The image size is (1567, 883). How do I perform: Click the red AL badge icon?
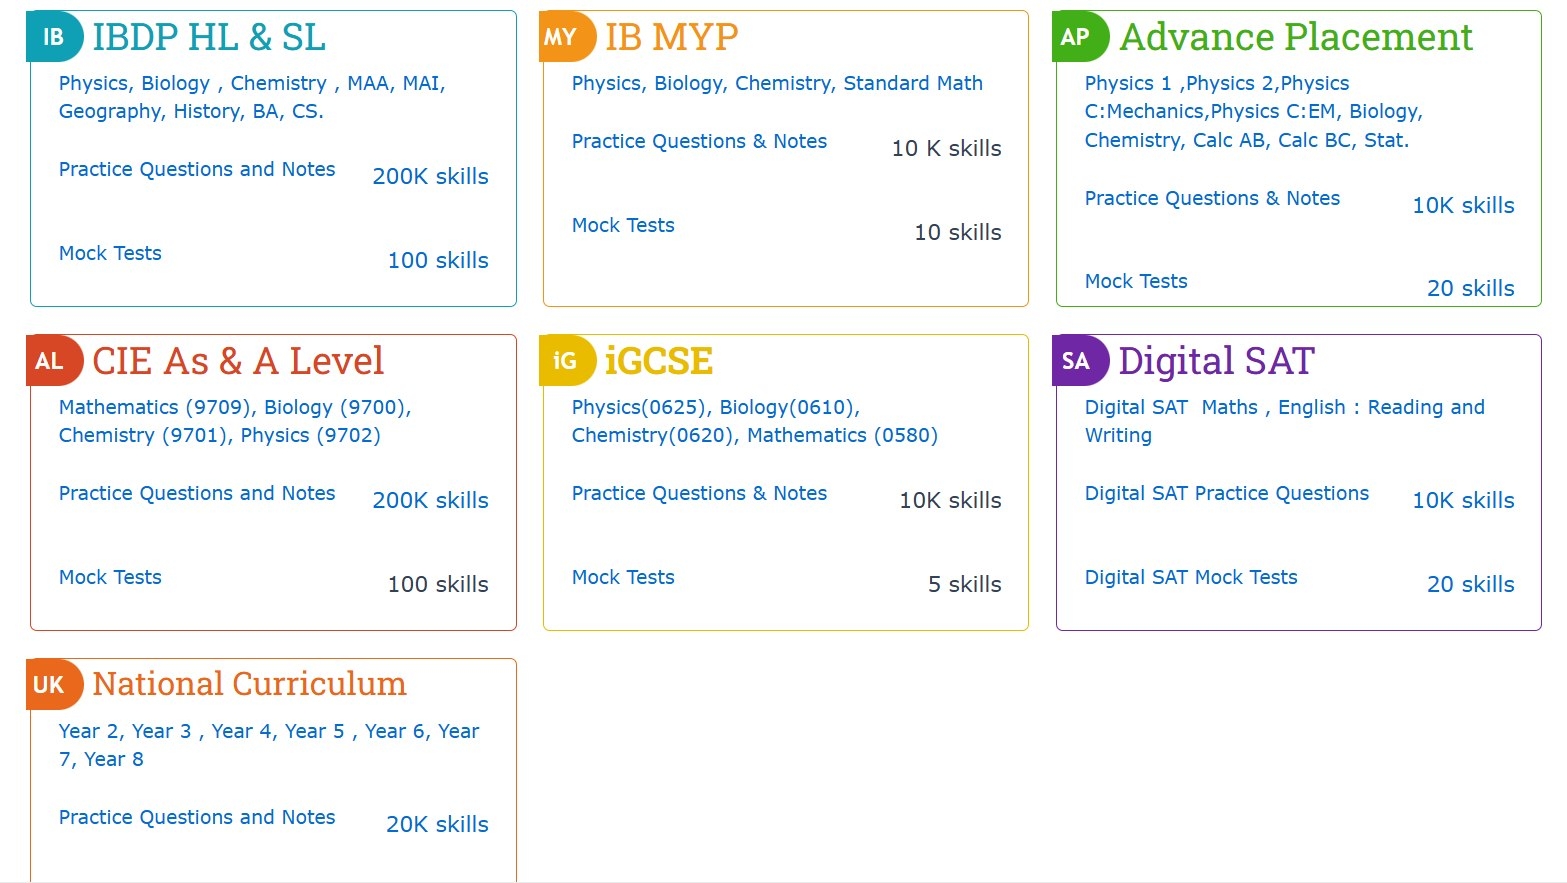click(x=54, y=361)
